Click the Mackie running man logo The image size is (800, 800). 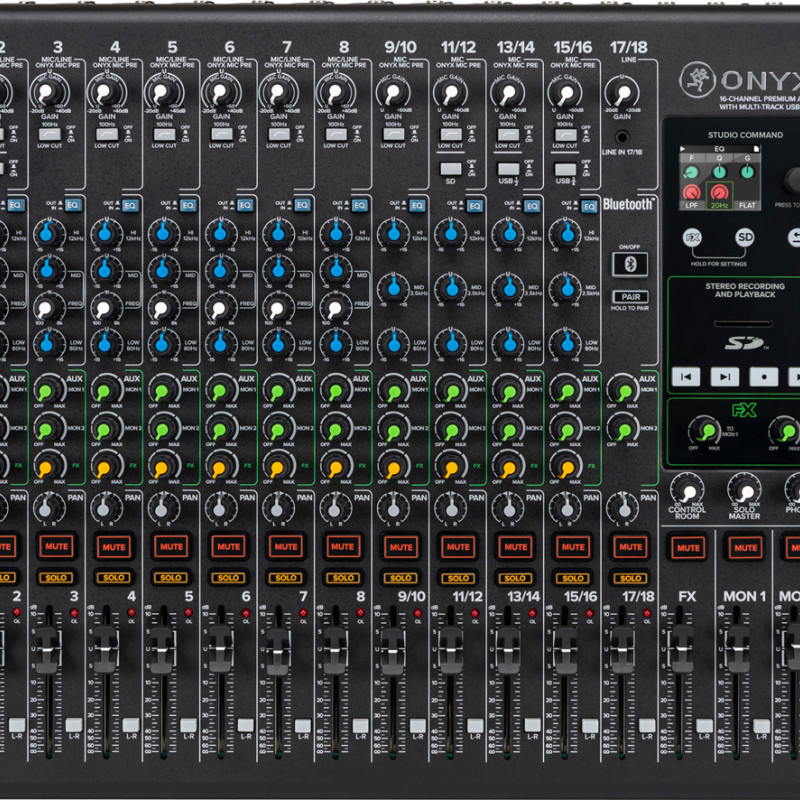pyautogui.click(x=697, y=80)
